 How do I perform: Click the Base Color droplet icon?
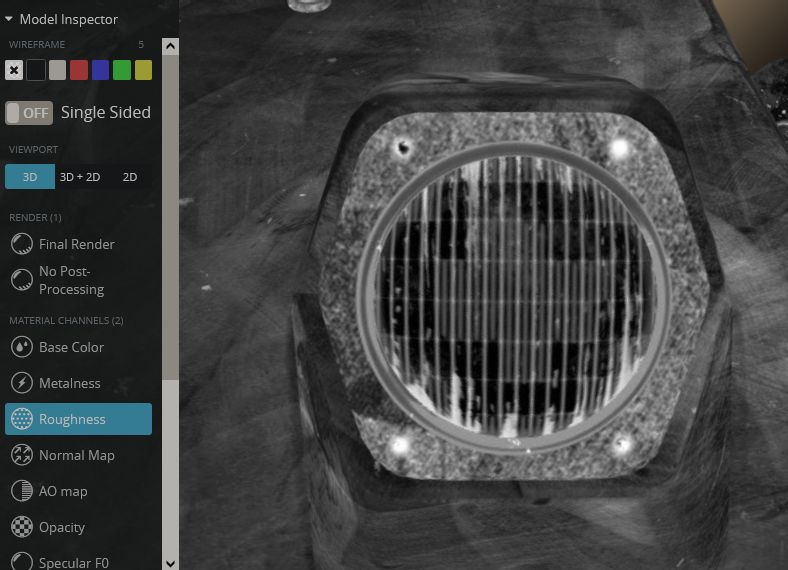tap(22, 347)
